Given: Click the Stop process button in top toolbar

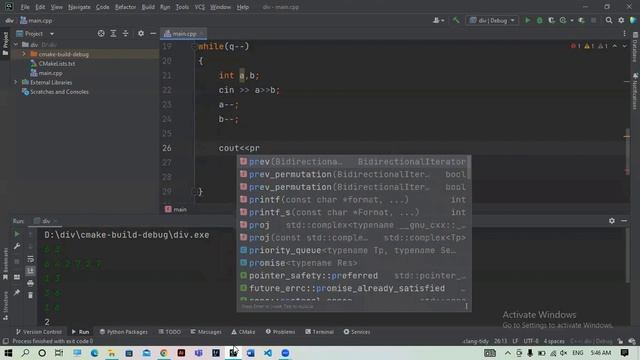Looking at the screenshot, I should point(593,20).
